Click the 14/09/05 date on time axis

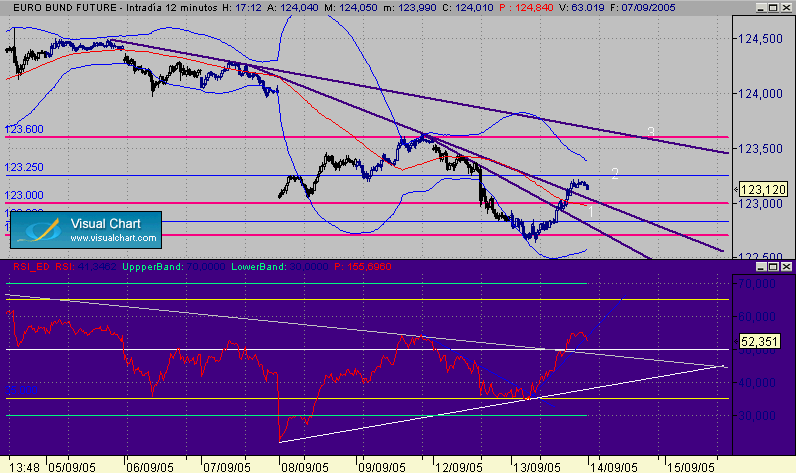[614, 466]
